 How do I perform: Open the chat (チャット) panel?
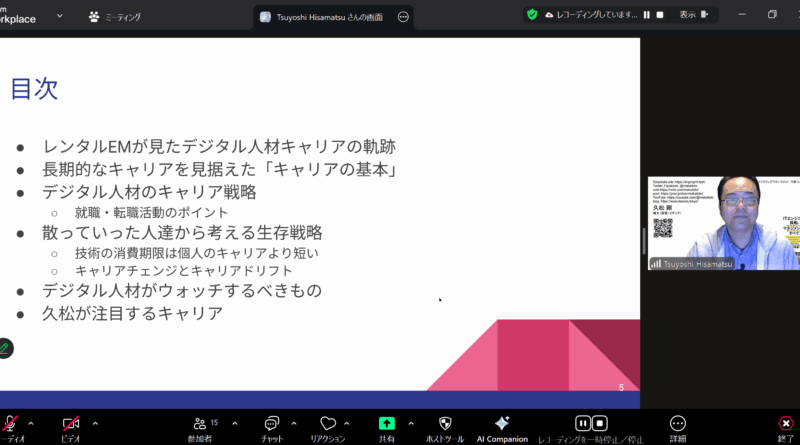(270, 424)
